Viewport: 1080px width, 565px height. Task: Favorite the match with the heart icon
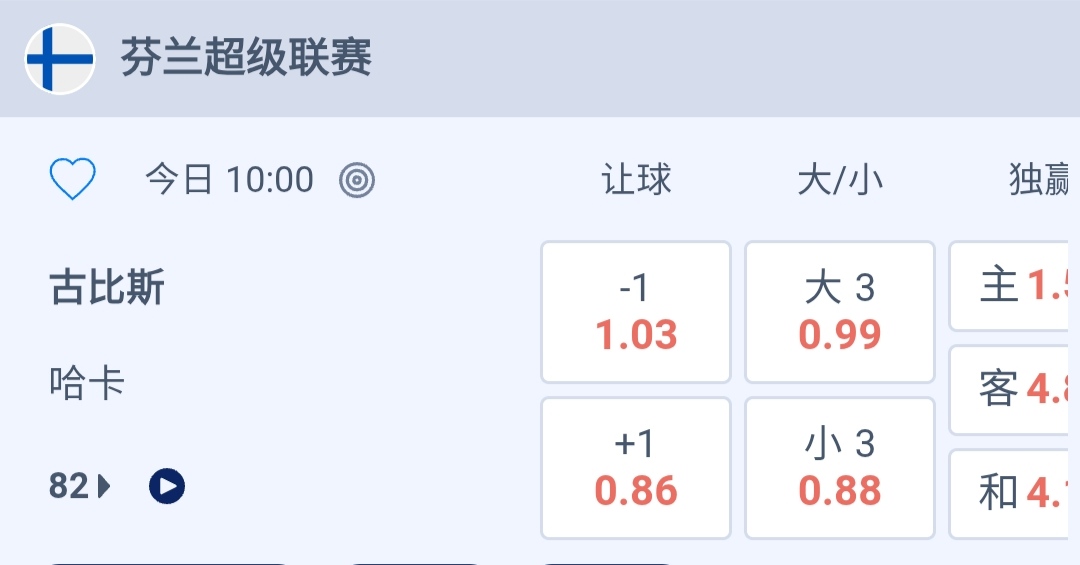tap(73, 180)
